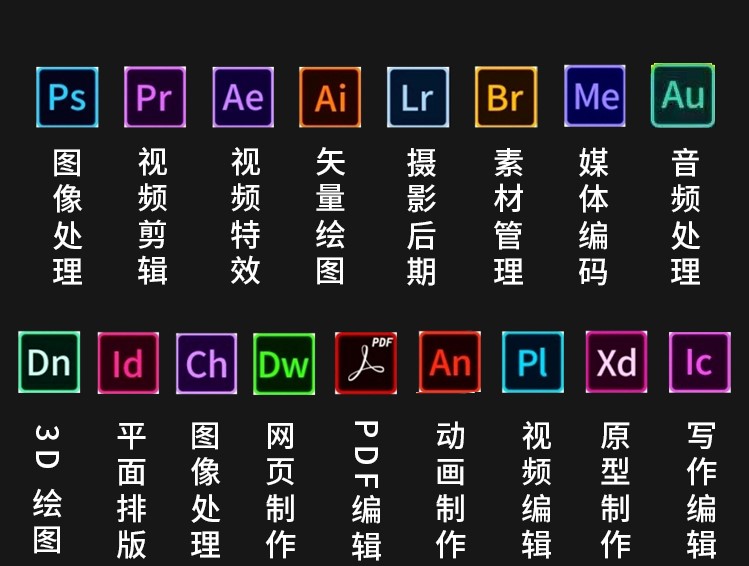
Task: Open the Bridge Br icon
Action: 506,97
